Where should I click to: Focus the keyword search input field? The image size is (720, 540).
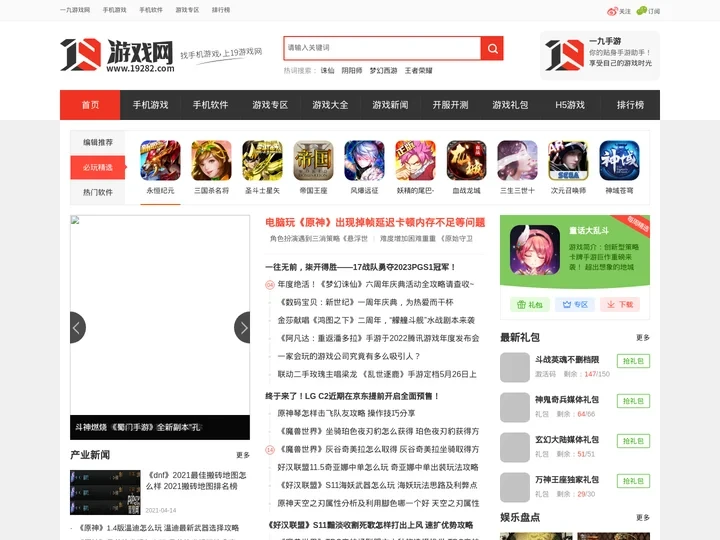pos(382,48)
